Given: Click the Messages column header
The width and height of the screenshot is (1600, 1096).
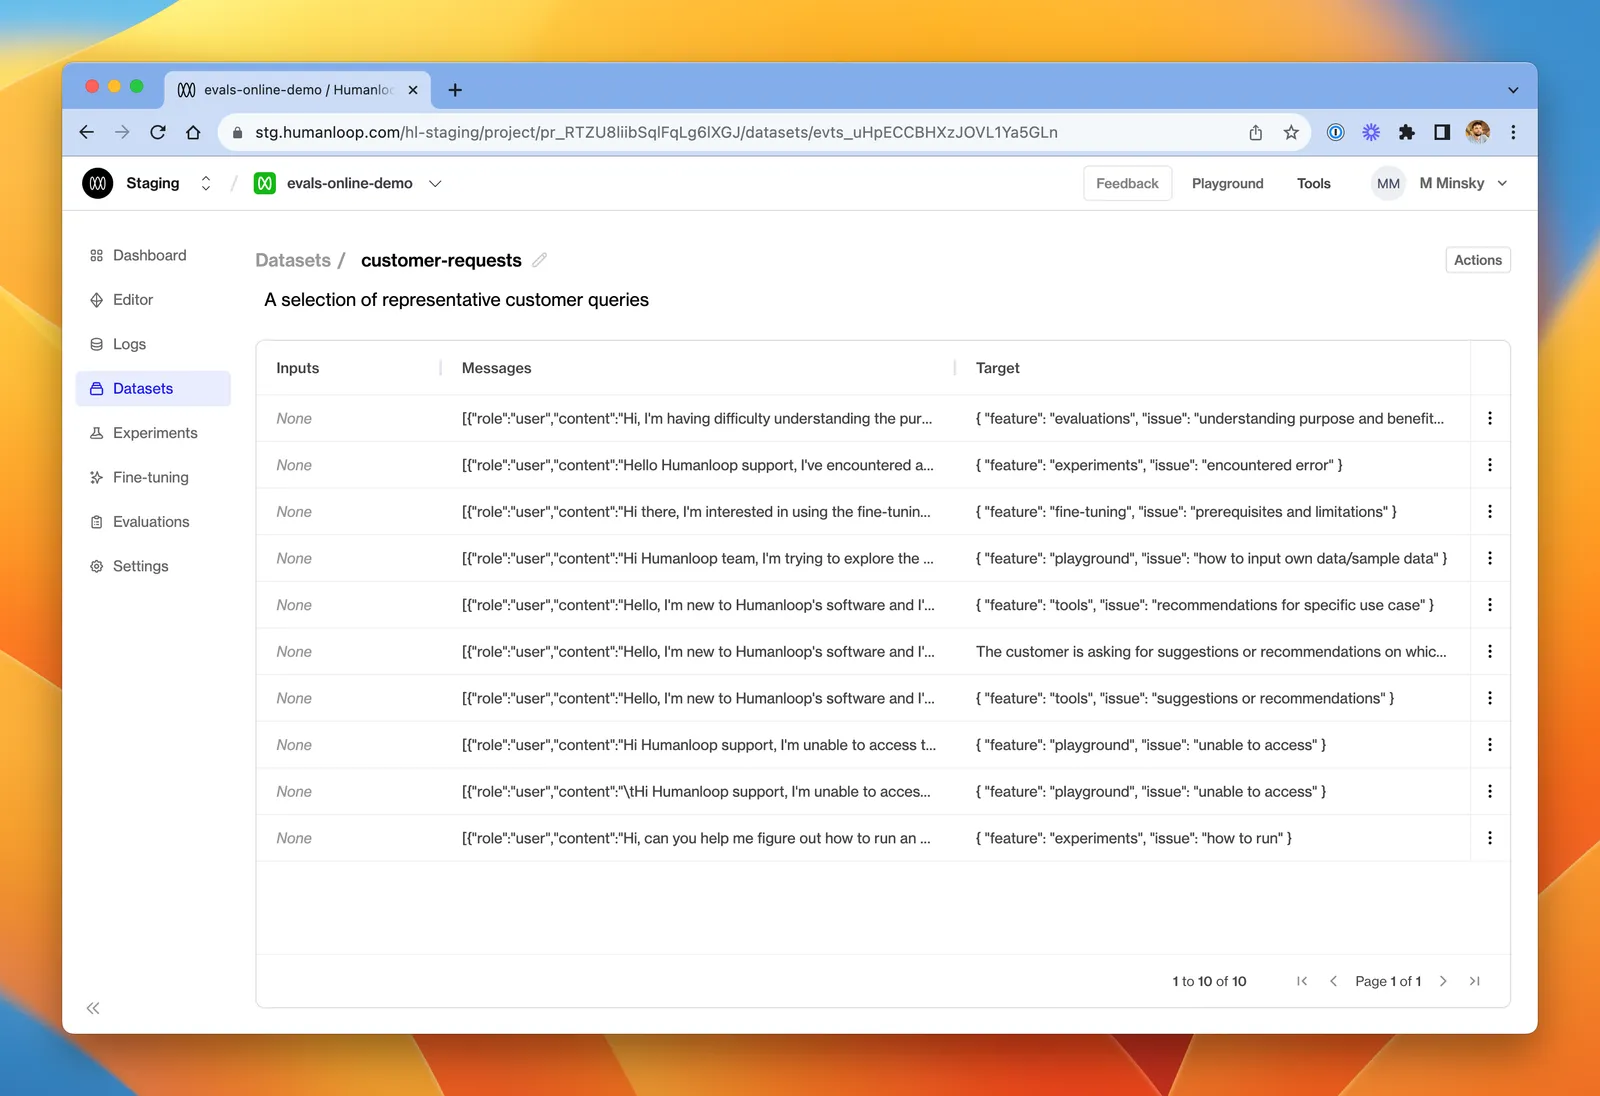Looking at the screenshot, I should 497,368.
